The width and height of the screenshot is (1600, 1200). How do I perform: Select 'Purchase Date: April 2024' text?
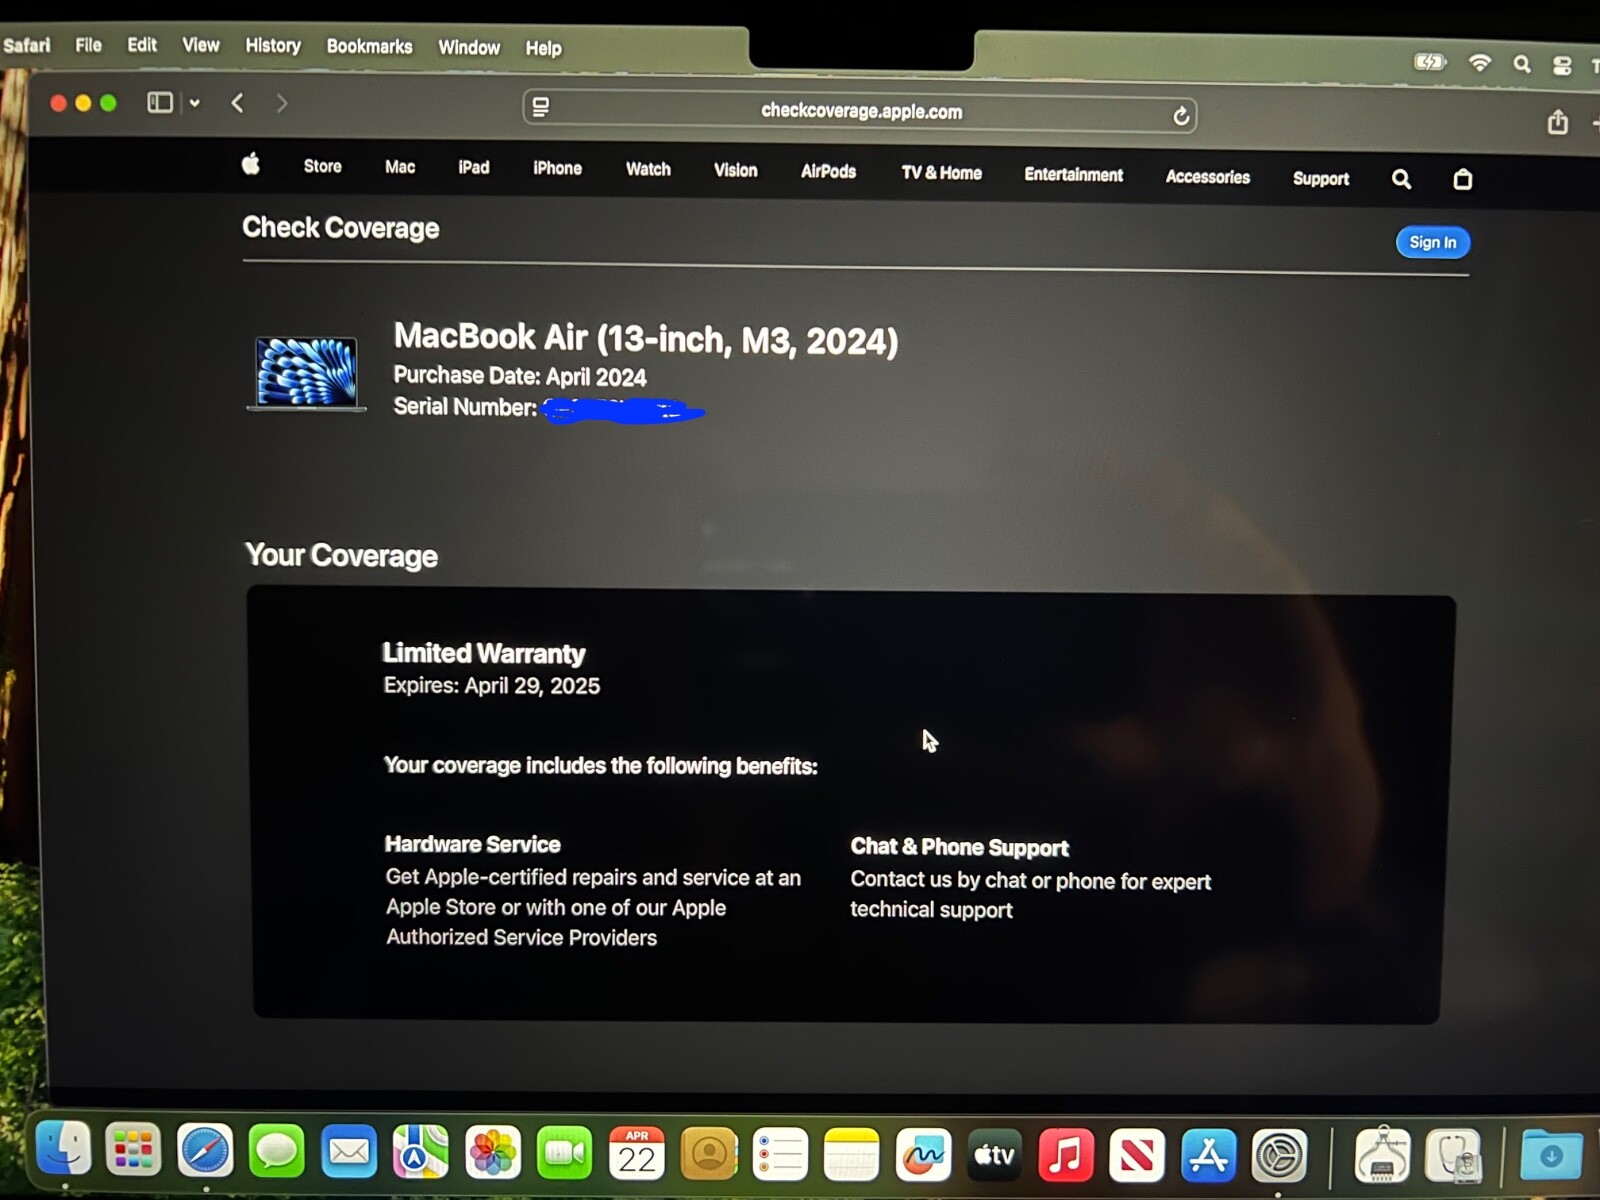click(519, 376)
